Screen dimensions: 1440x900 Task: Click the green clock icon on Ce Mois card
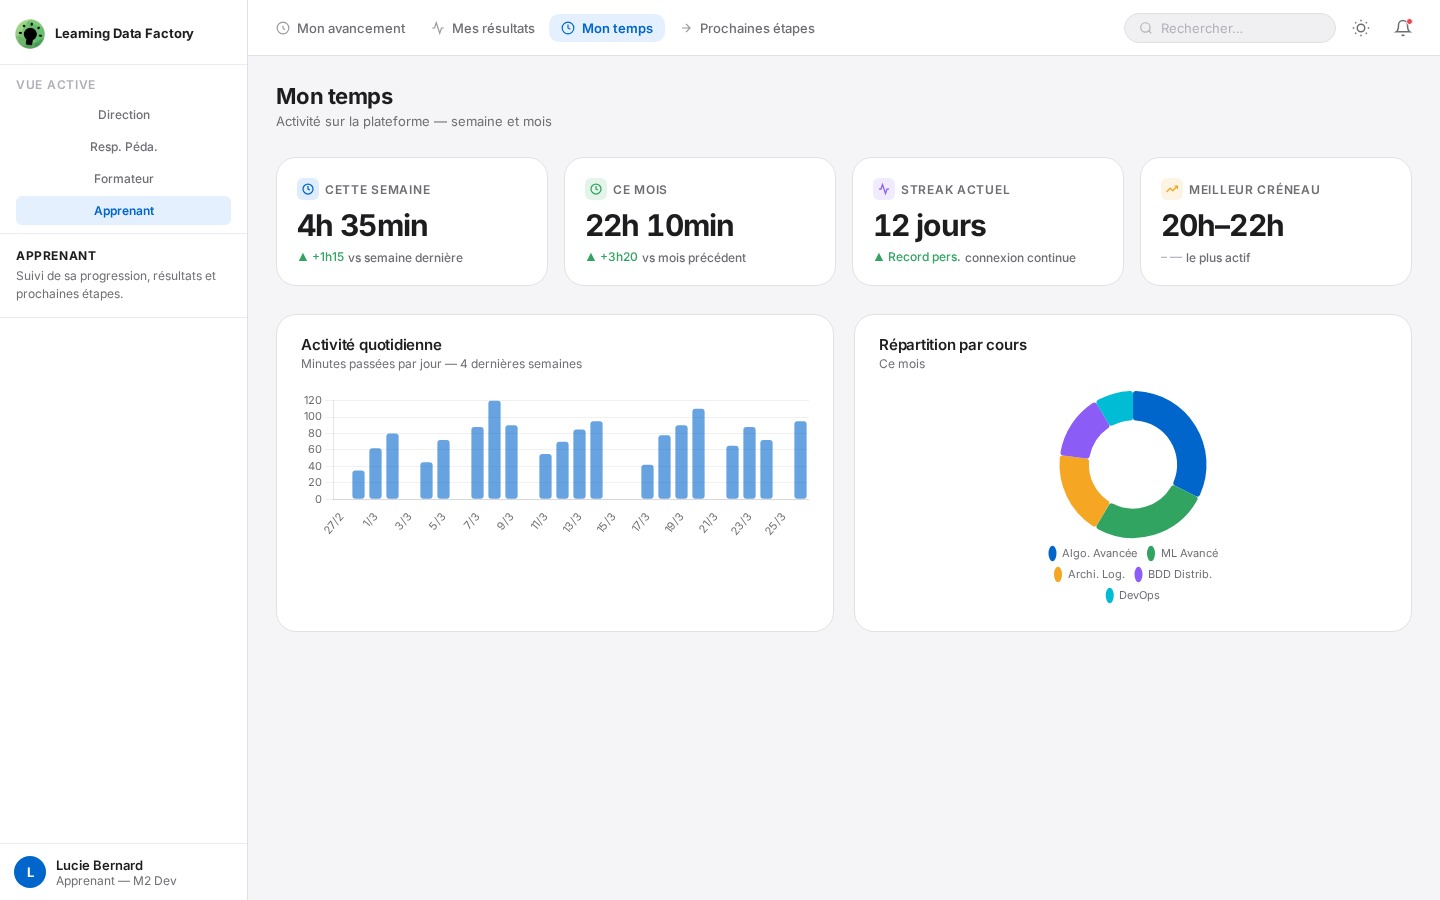pyautogui.click(x=596, y=189)
